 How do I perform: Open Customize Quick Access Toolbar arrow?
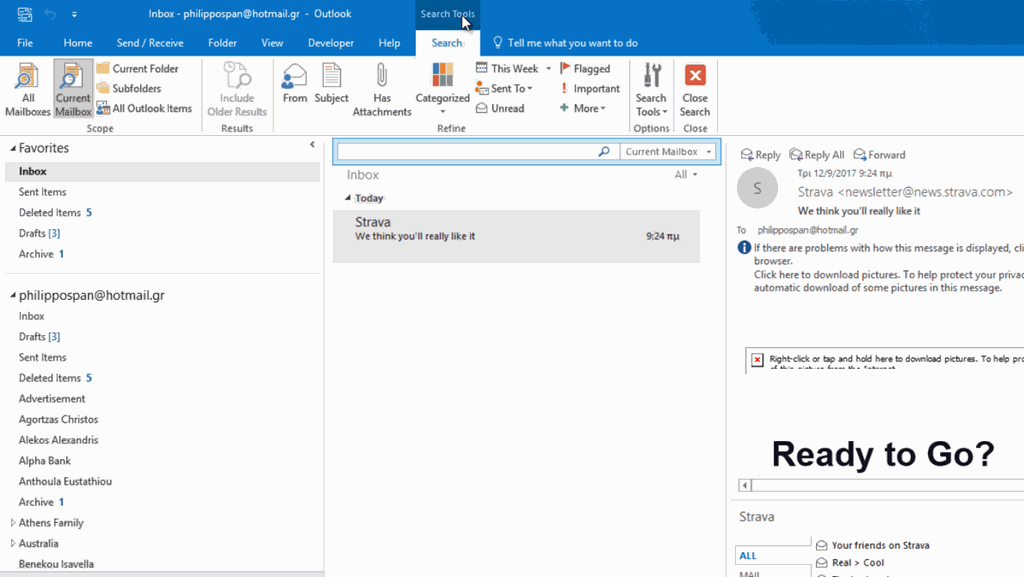click(x=74, y=14)
